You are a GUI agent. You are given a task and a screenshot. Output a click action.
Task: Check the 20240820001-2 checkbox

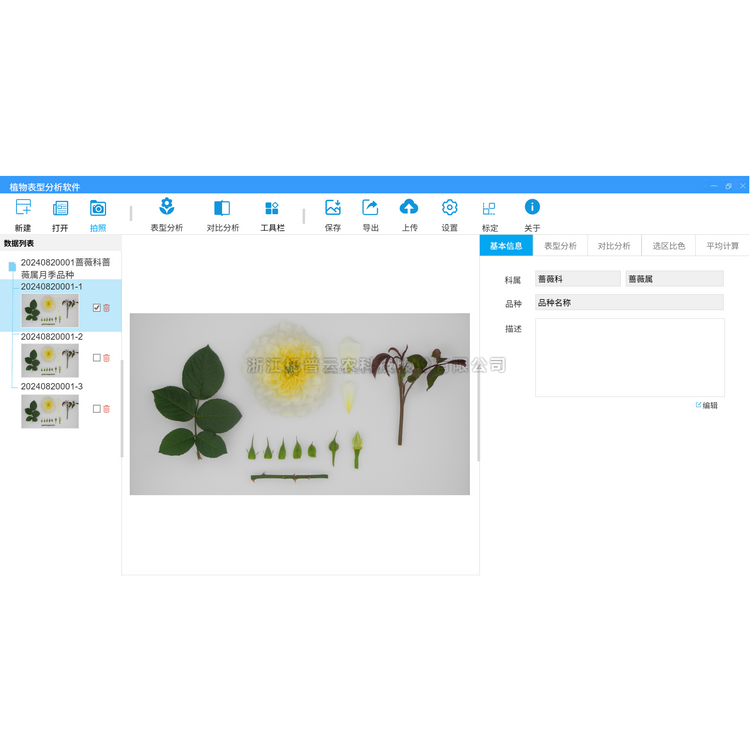96,358
